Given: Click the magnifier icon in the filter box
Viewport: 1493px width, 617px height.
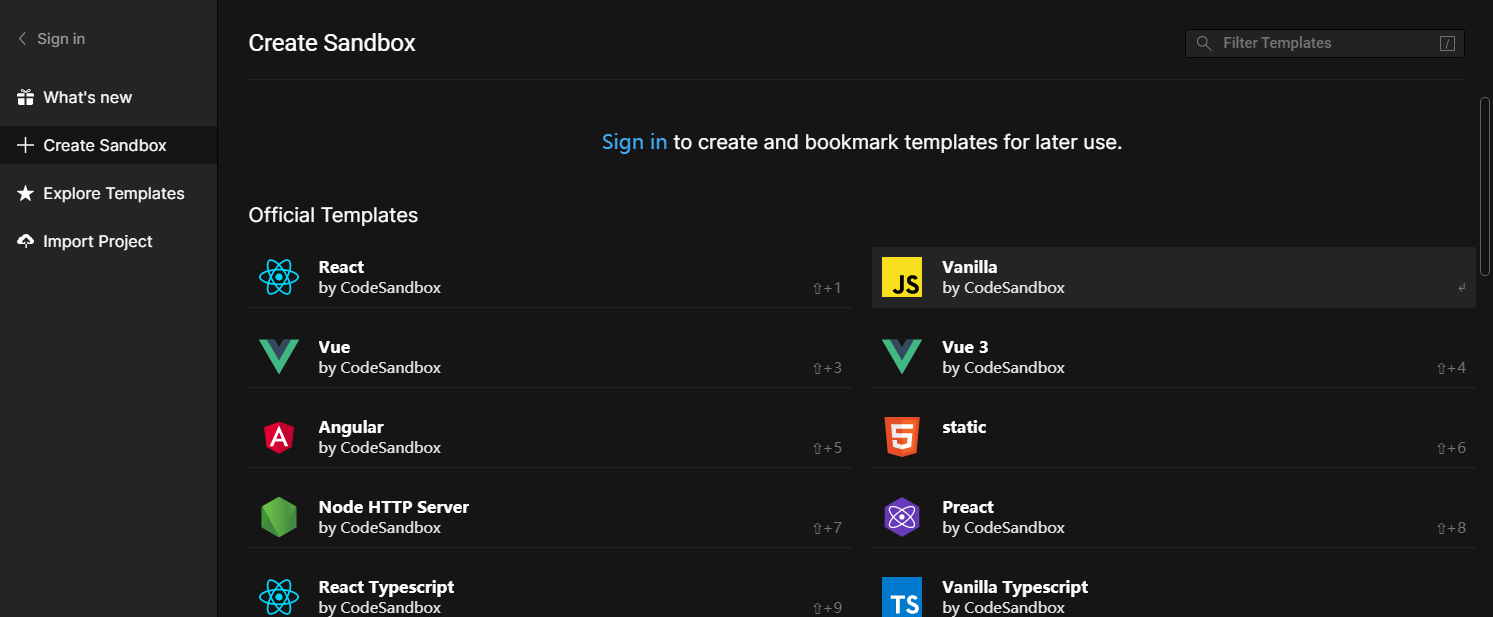Looking at the screenshot, I should pyautogui.click(x=1204, y=43).
